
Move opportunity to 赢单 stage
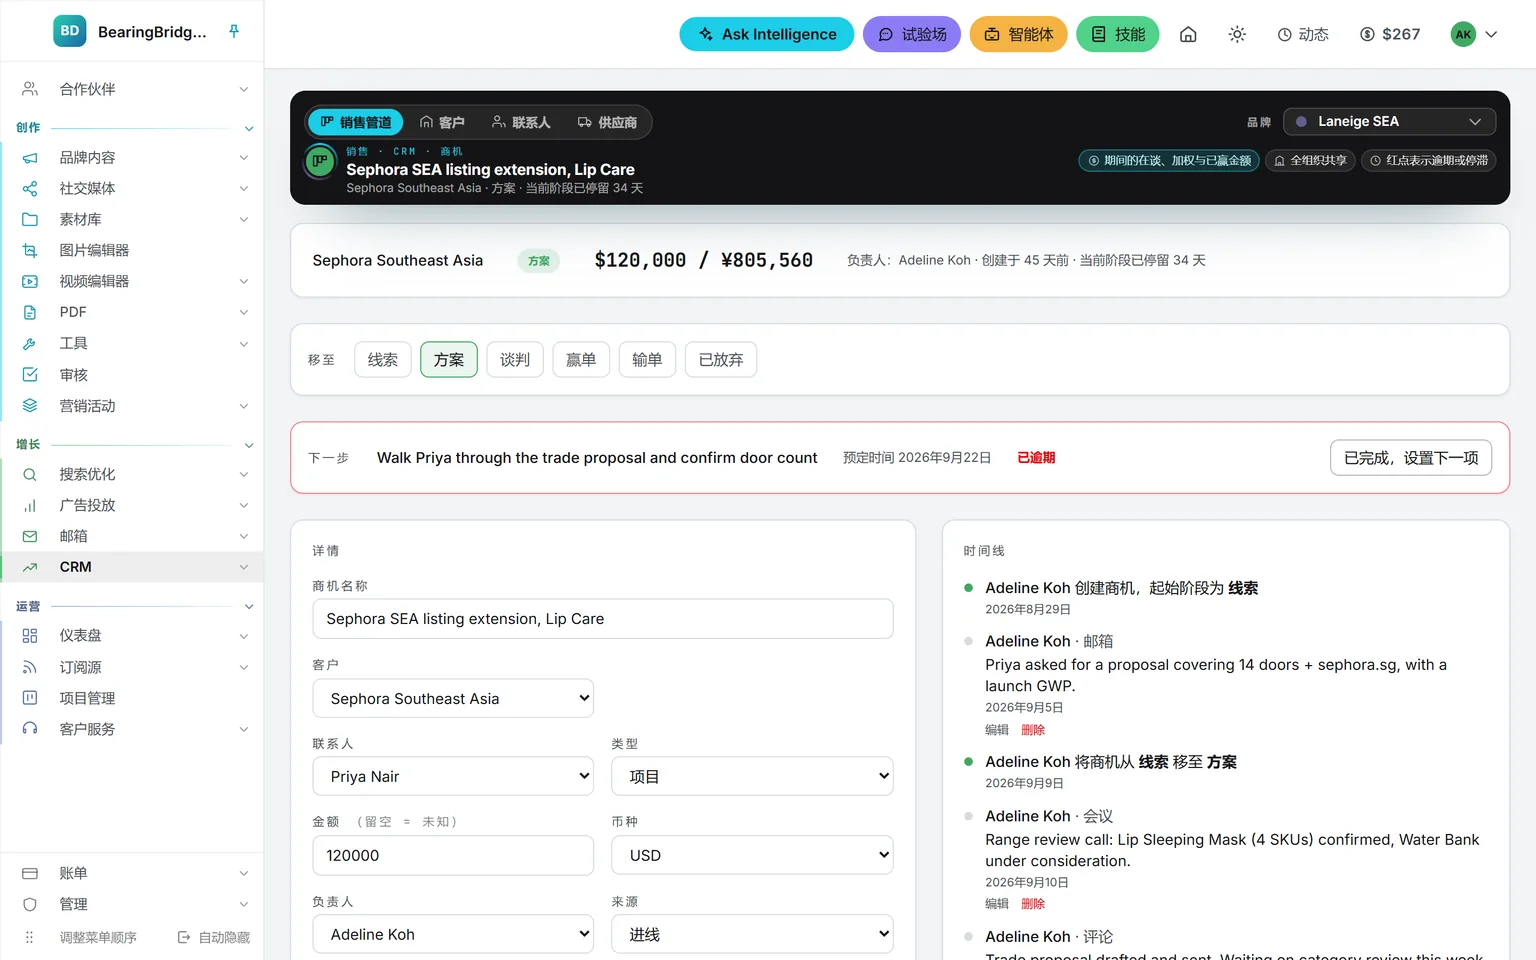(x=581, y=360)
